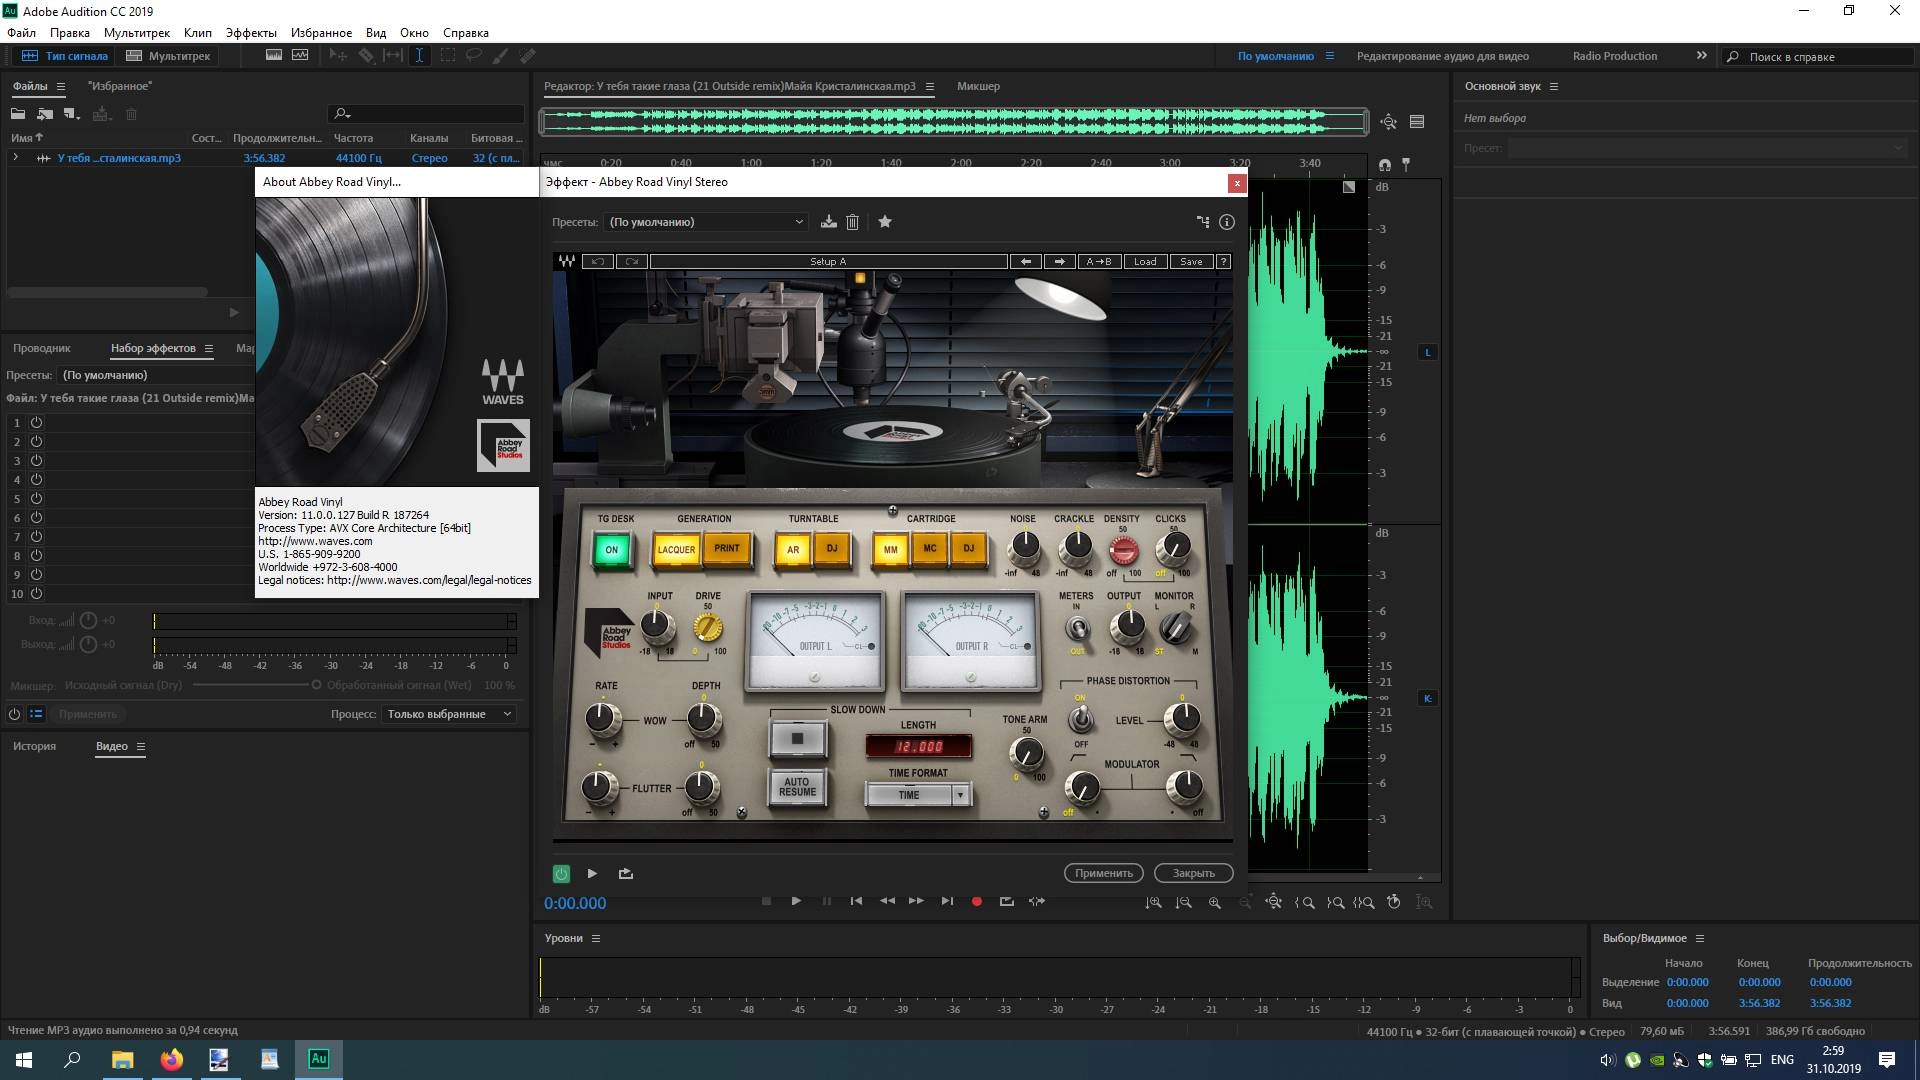The width and height of the screenshot is (1920, 1080).
Task: Toggle power for effect slot 1
Action: 36,422
